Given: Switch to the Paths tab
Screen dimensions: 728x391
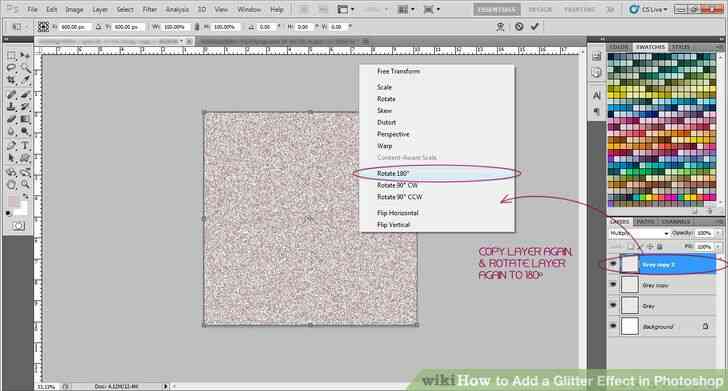Looking at the screenshot, I should (x=645, y=222).
